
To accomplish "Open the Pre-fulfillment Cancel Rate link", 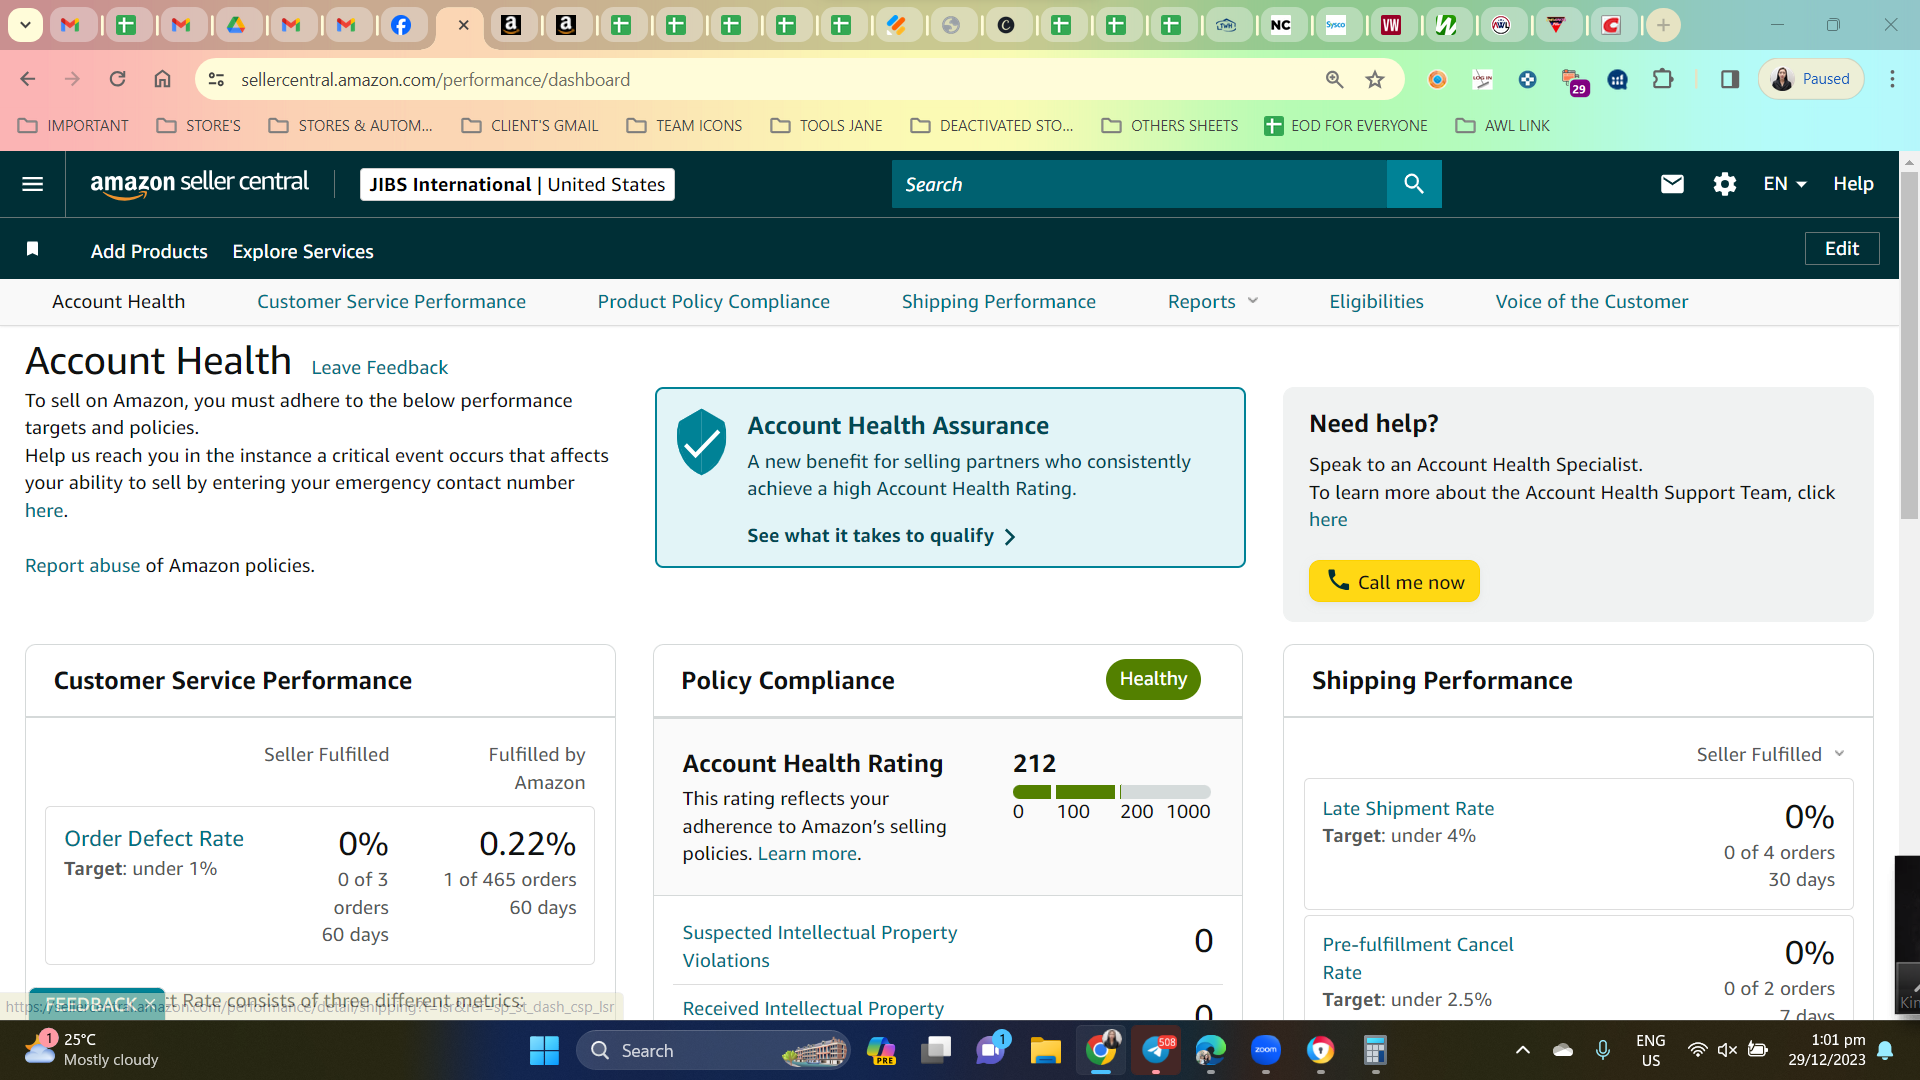I will click(x=1417, y=958).
